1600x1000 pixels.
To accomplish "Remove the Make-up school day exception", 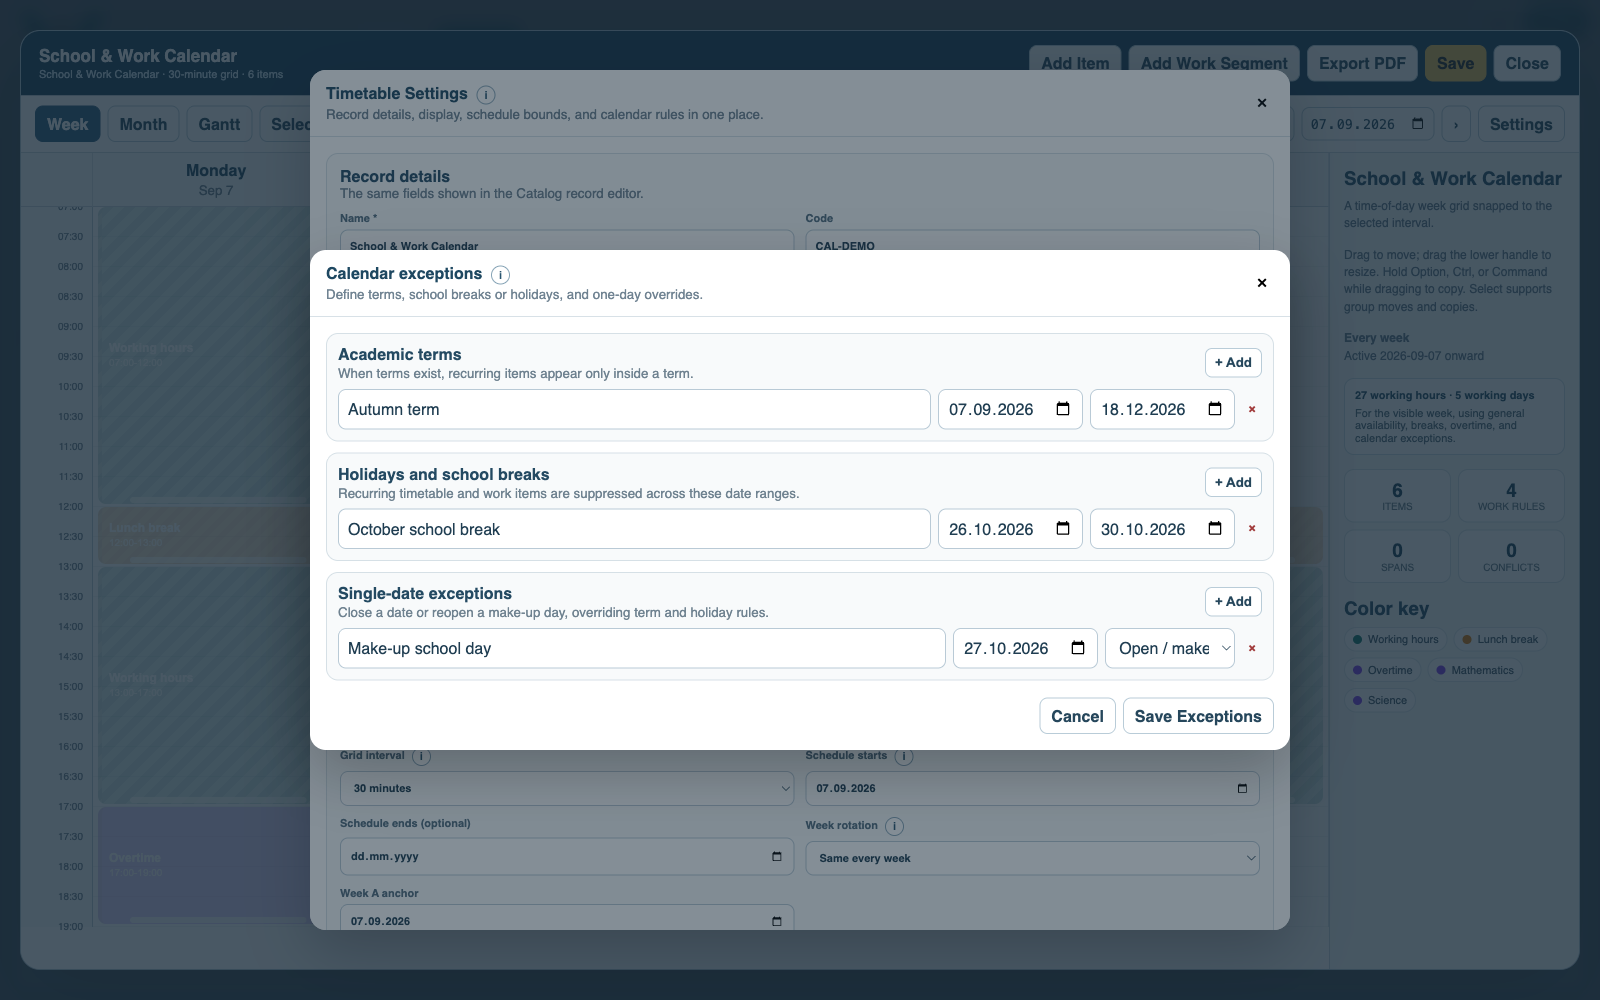I will click(1252, 648).
